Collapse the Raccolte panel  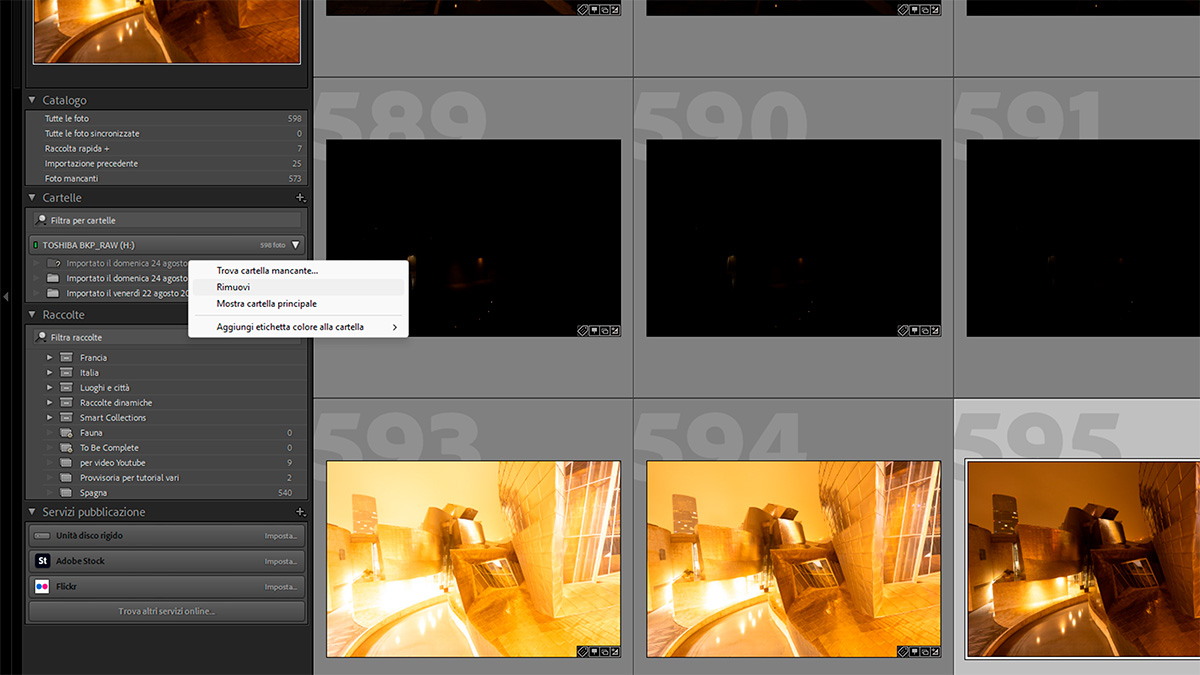[x=32, y=315]
